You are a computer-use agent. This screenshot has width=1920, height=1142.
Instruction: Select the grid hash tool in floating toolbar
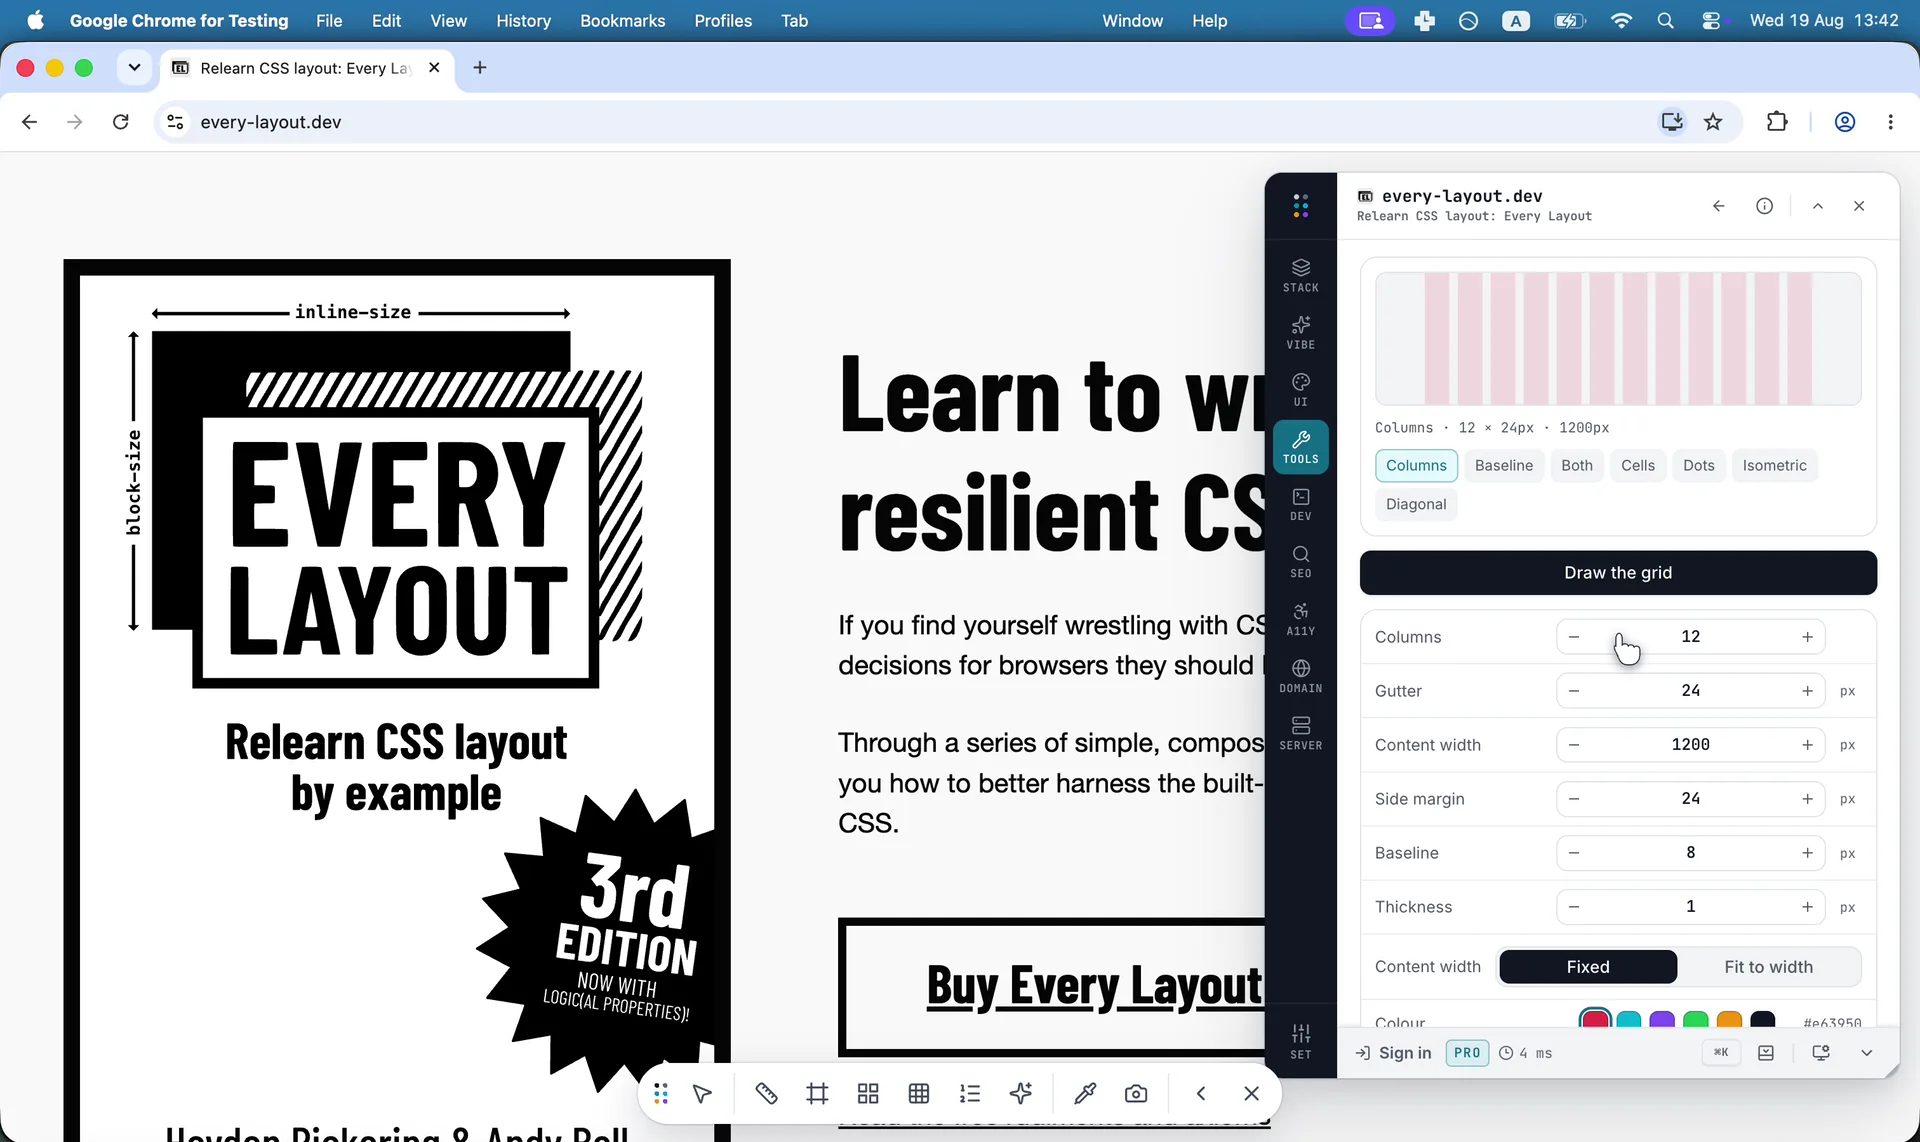817,1094
